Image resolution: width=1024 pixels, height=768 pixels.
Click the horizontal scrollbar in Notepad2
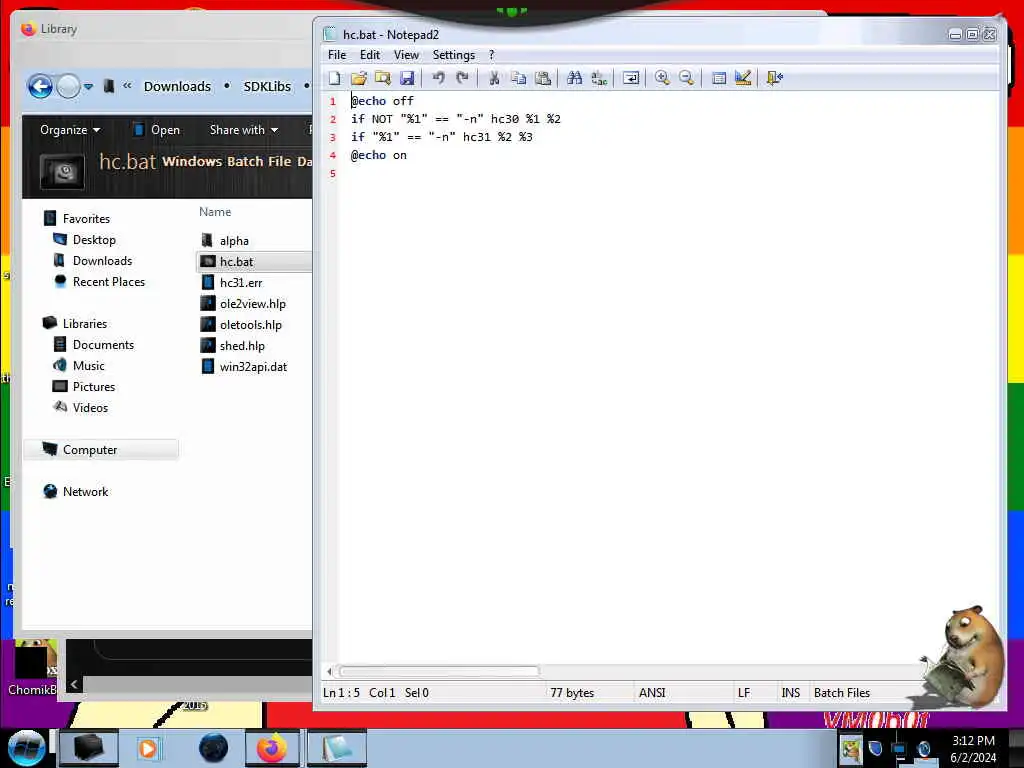pyautogui.click(x=440, y=671)
